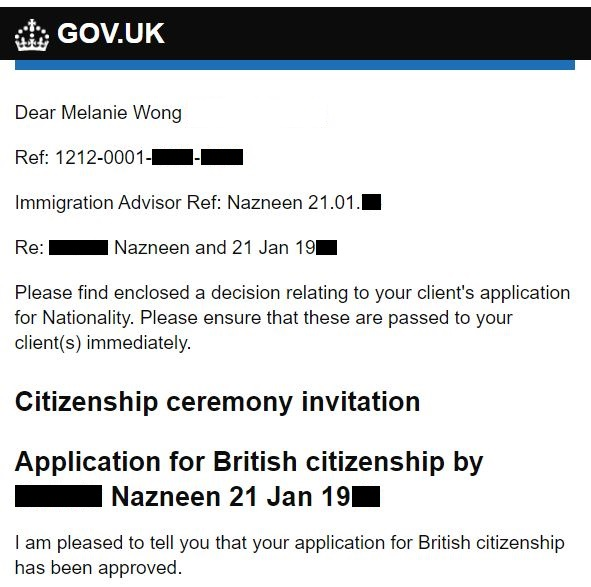The width and height of the screenshot is (591, 587).
Task: Click 'Application for British citizenship by' heading
Action: click(249, 461)
